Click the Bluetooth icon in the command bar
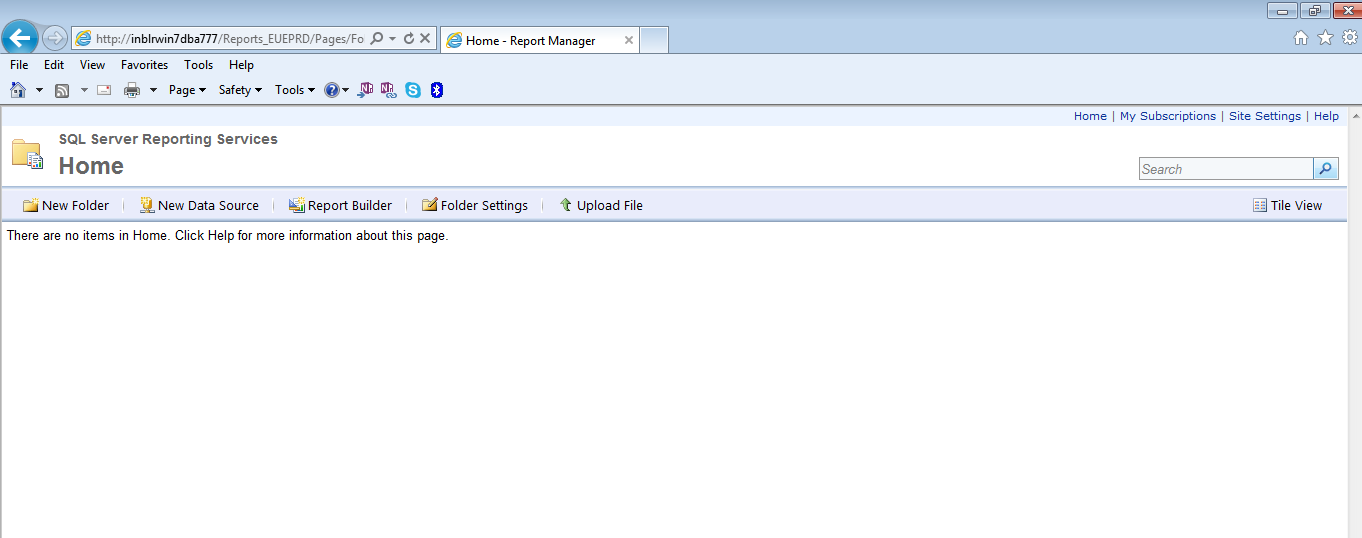 coord(437,90)
